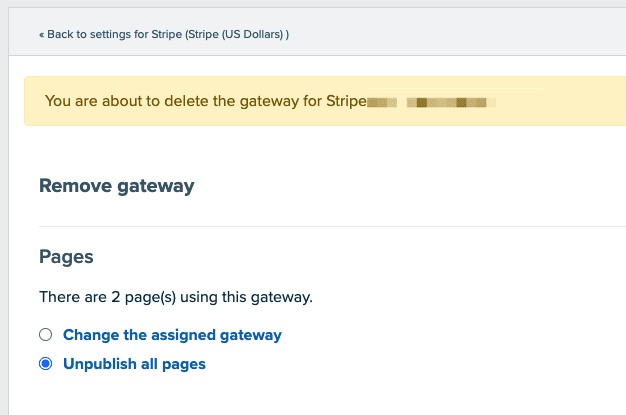Click the 'Remove gateway' heading
626x415 pixels.
pyautogui.click(x=117, y=186)
